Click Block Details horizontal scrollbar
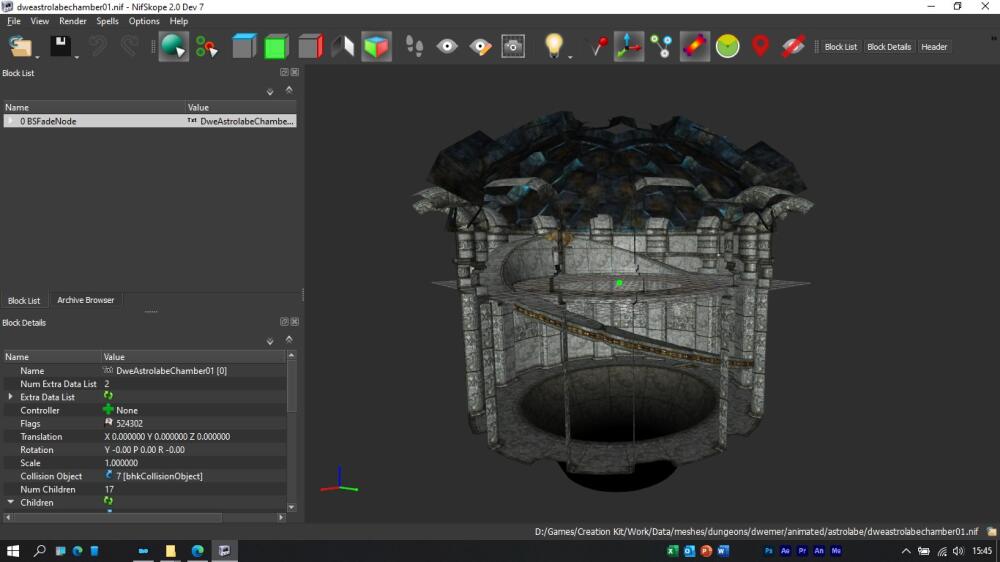1000x562 pixels. pyautogui.click(x=116, y=517)
